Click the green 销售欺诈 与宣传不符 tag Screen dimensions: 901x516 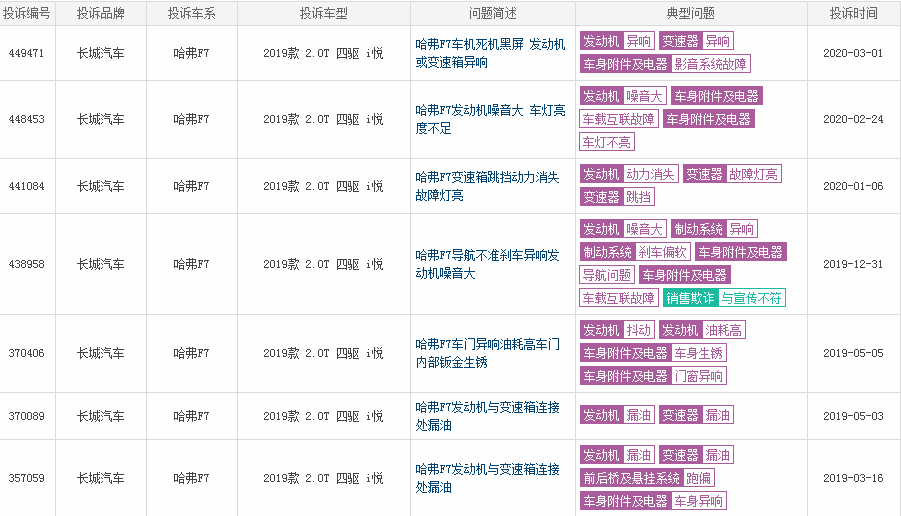tap(725, 298)
